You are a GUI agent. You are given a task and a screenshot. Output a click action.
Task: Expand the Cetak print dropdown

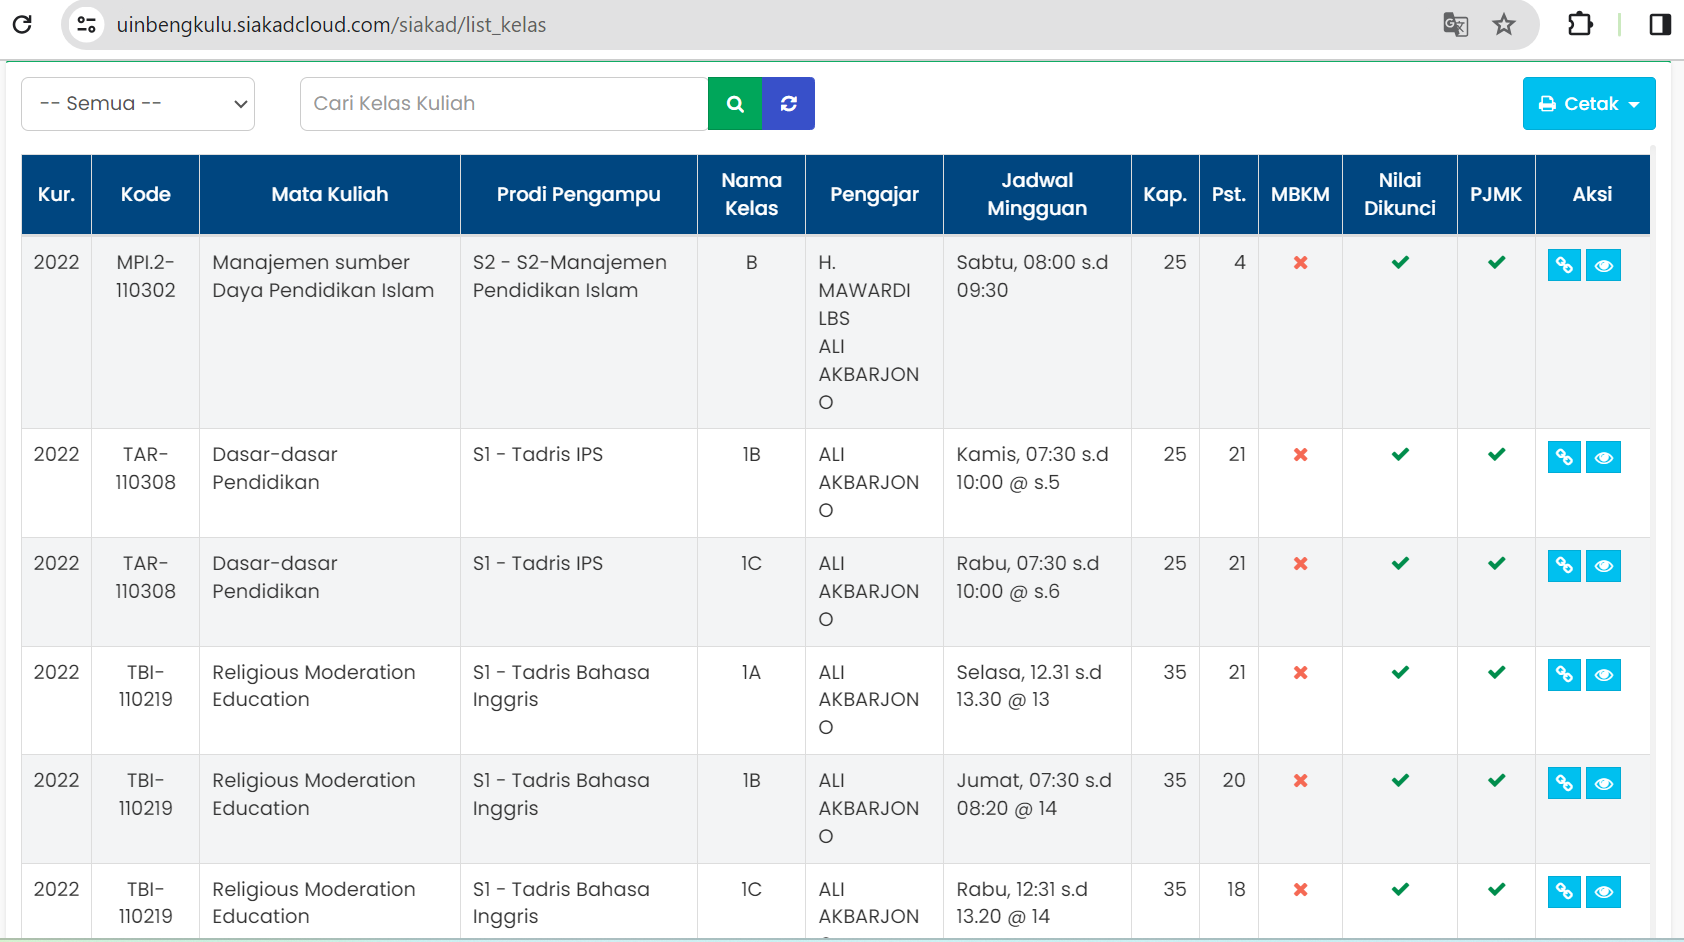coord(1588,104)
